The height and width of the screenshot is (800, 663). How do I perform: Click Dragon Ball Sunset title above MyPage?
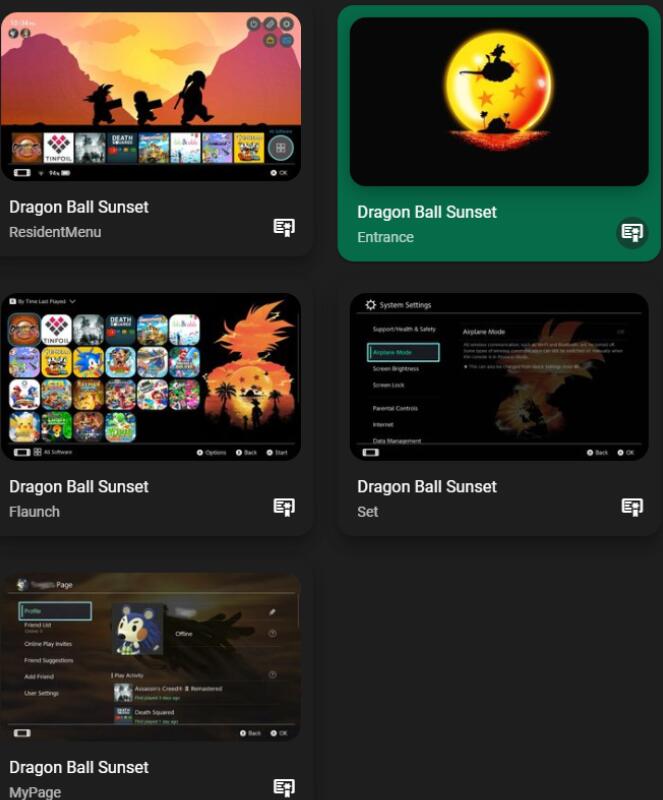[x=79, y=767]
